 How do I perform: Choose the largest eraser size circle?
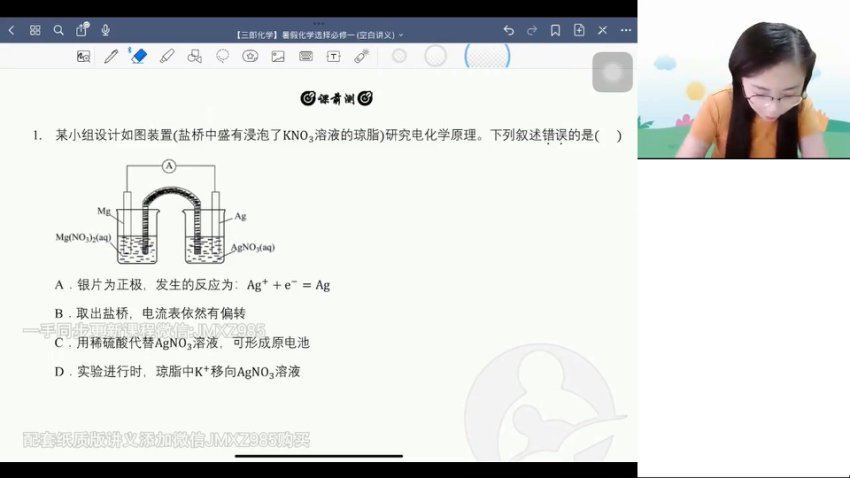pyautogui.click(x=487, y=56)
